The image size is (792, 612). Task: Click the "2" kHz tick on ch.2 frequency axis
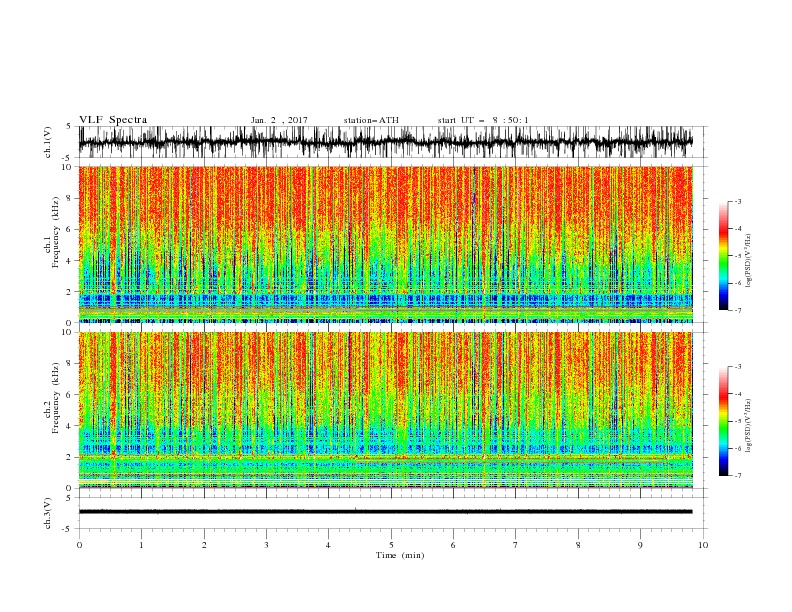tap(70, 457)
